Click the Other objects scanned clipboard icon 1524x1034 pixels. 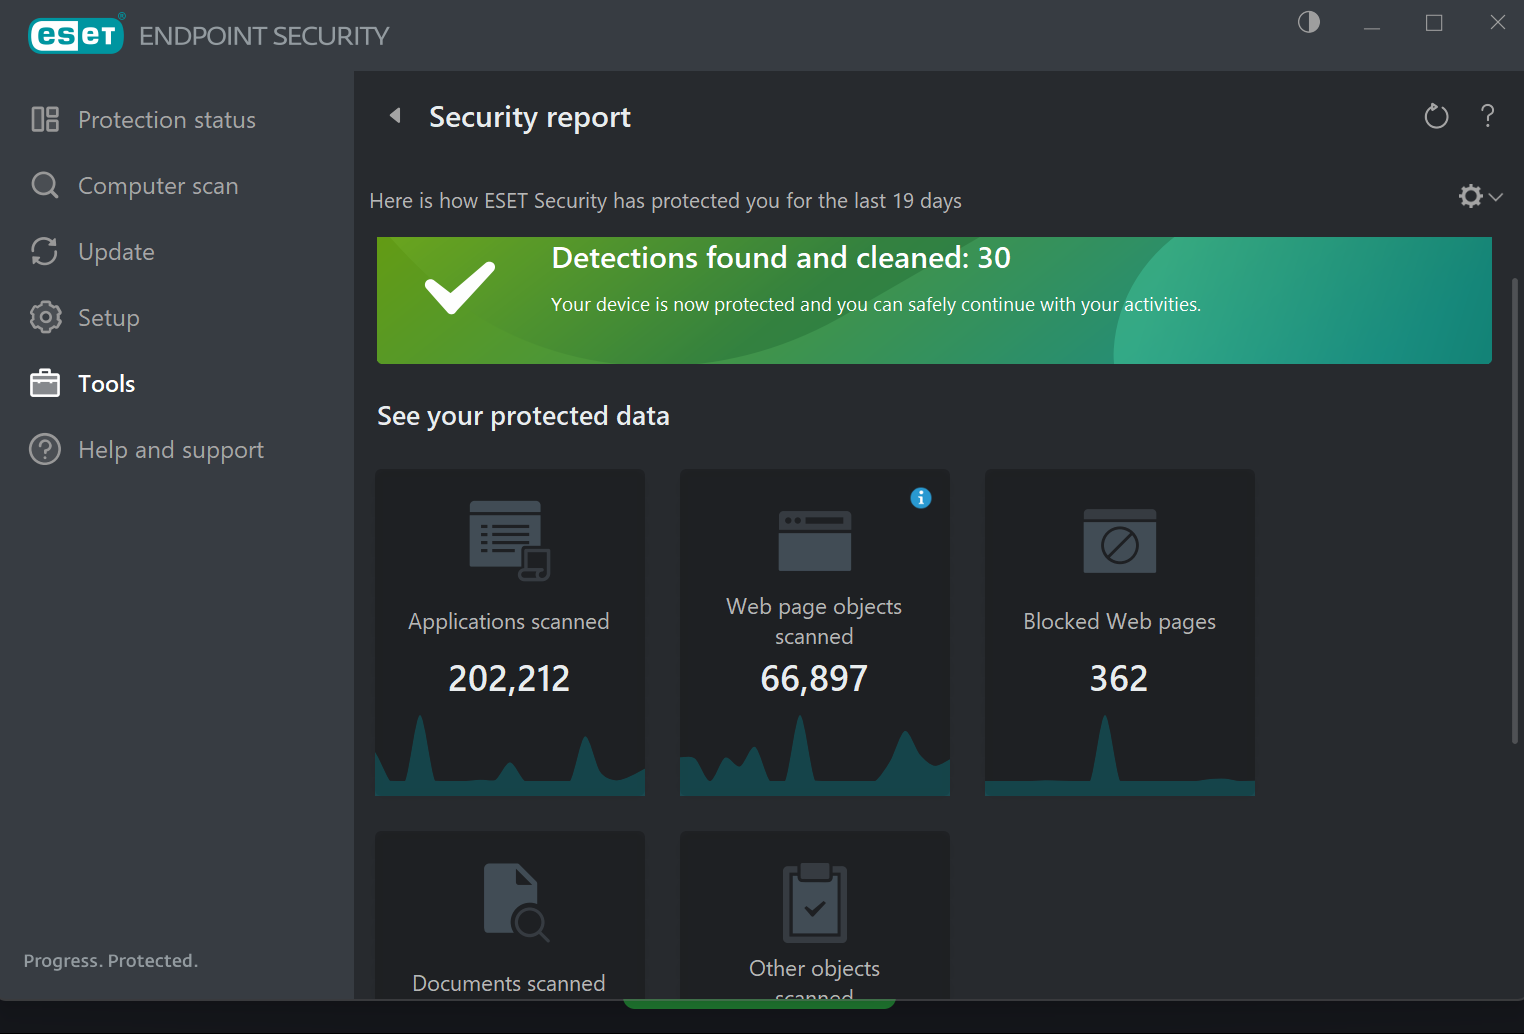coord(815,902)
